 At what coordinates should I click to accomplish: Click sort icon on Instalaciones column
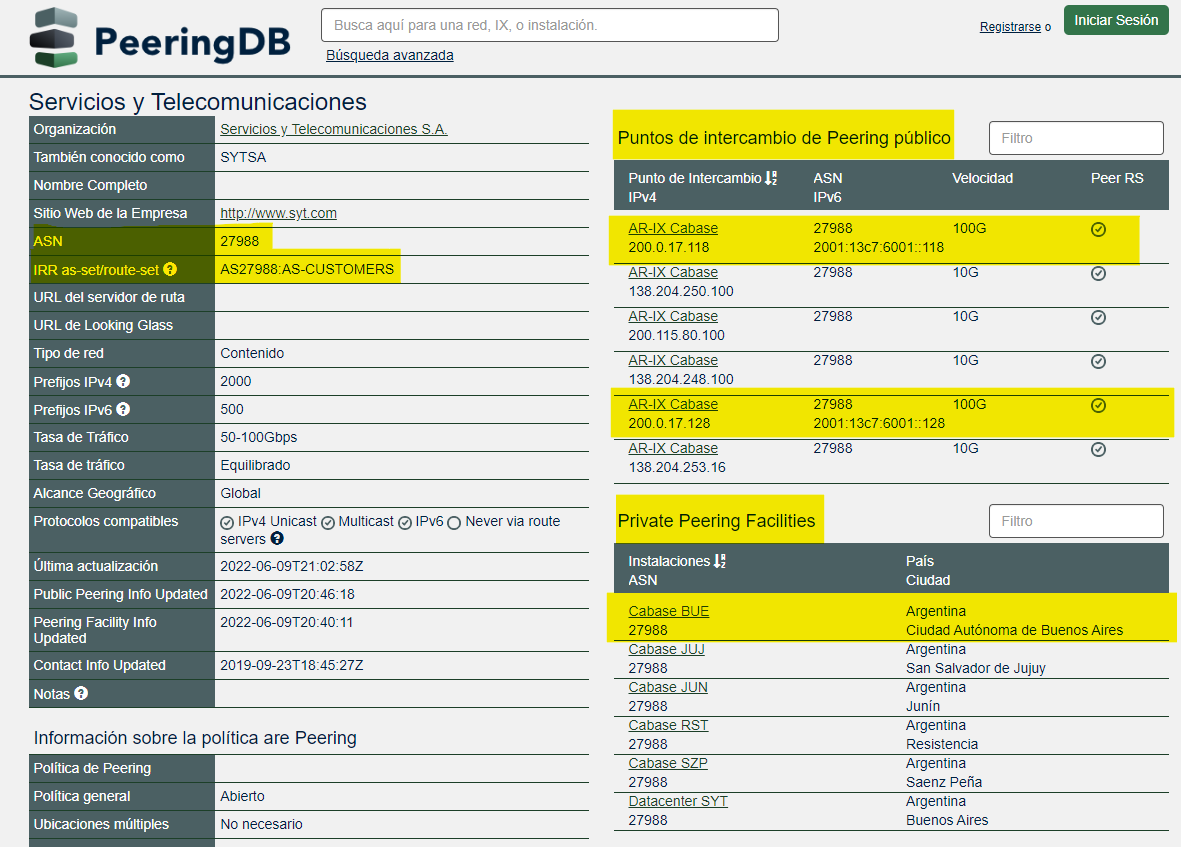(x=719, y=561)
